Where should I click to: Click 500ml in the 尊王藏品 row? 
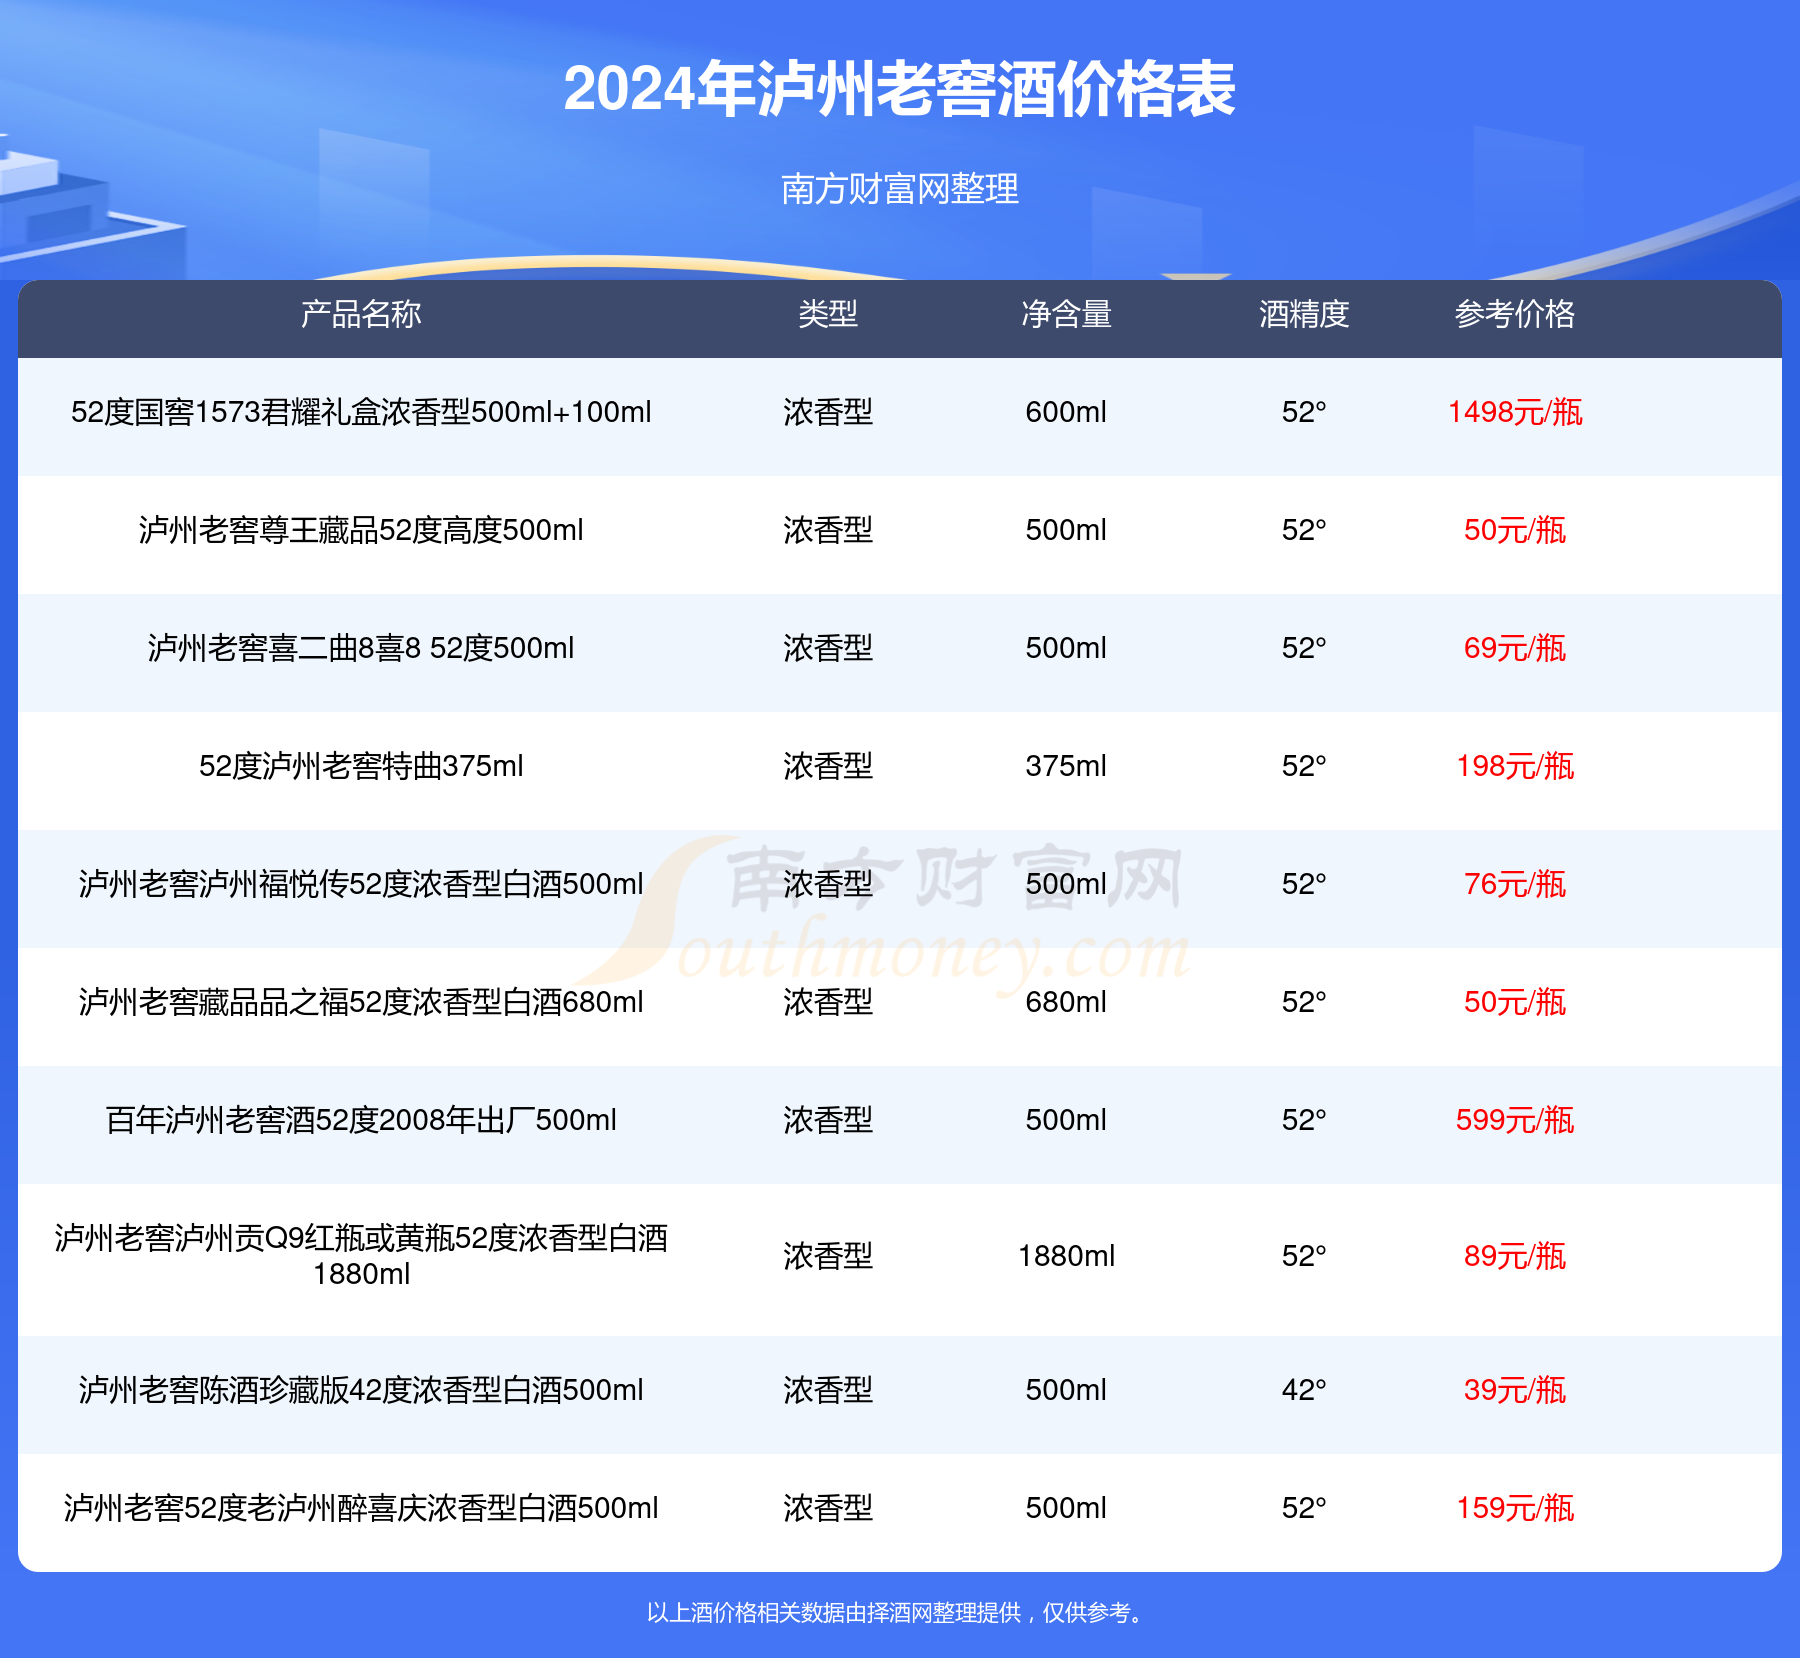pyautogui.click(x=1066, y=530)
